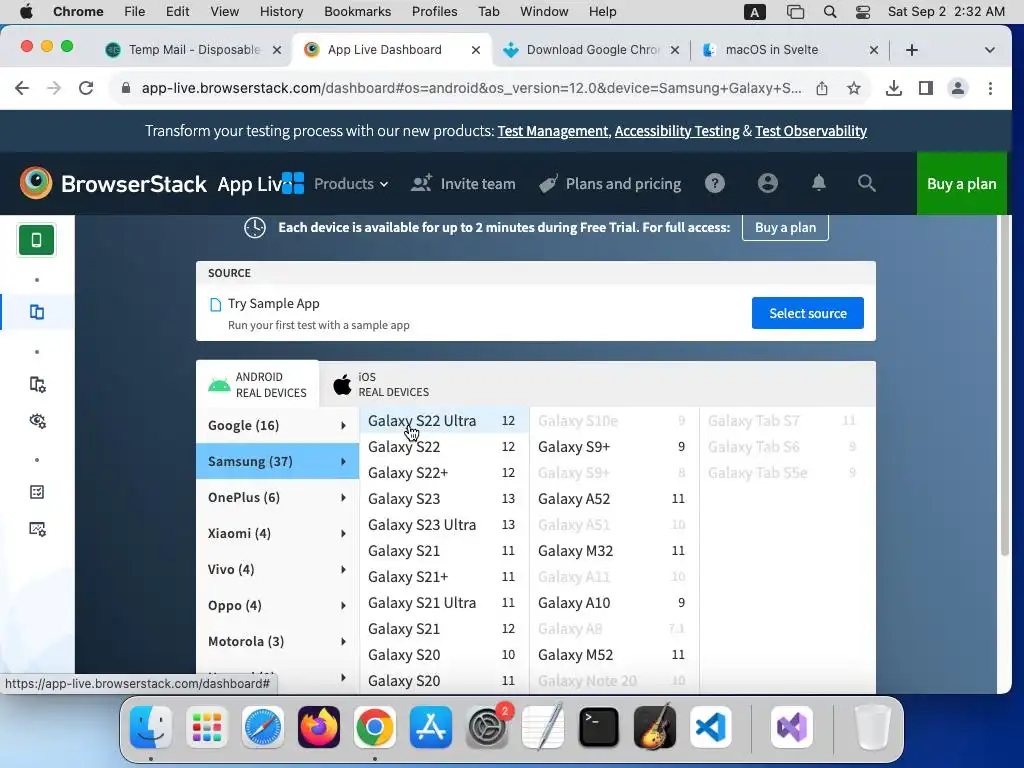Open Chrome three-dot menu
The image size is (1024, 768).
[990, 88]
